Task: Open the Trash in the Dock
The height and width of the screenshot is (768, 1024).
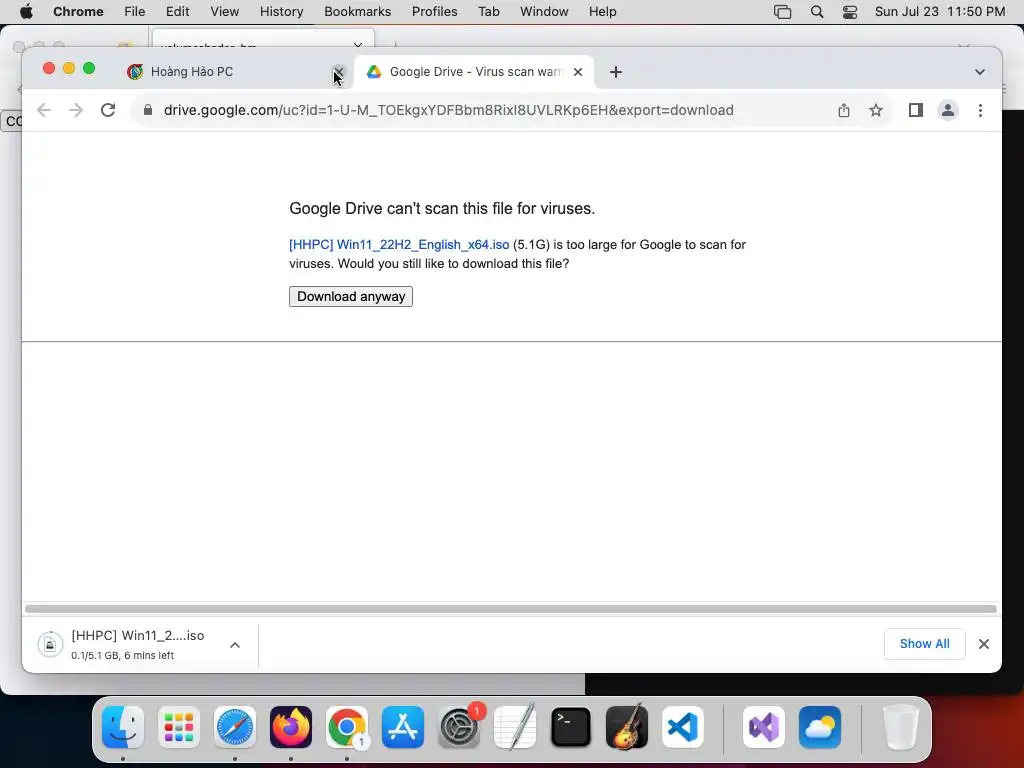Action: pos(901,727)
